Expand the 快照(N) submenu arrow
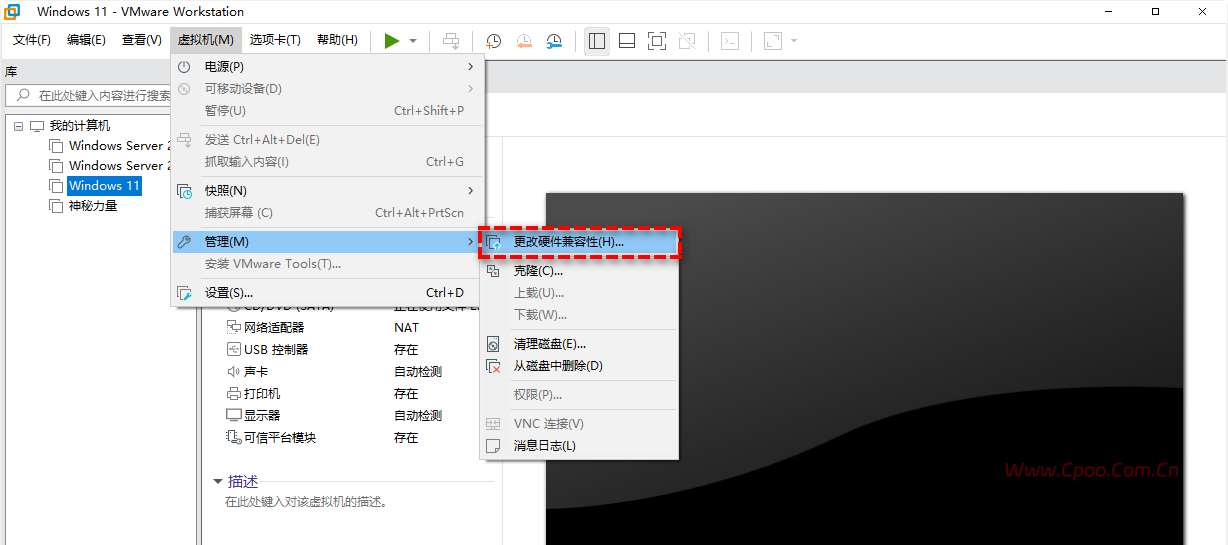Viewport: 1228px width, 545px height. [470, 191]
